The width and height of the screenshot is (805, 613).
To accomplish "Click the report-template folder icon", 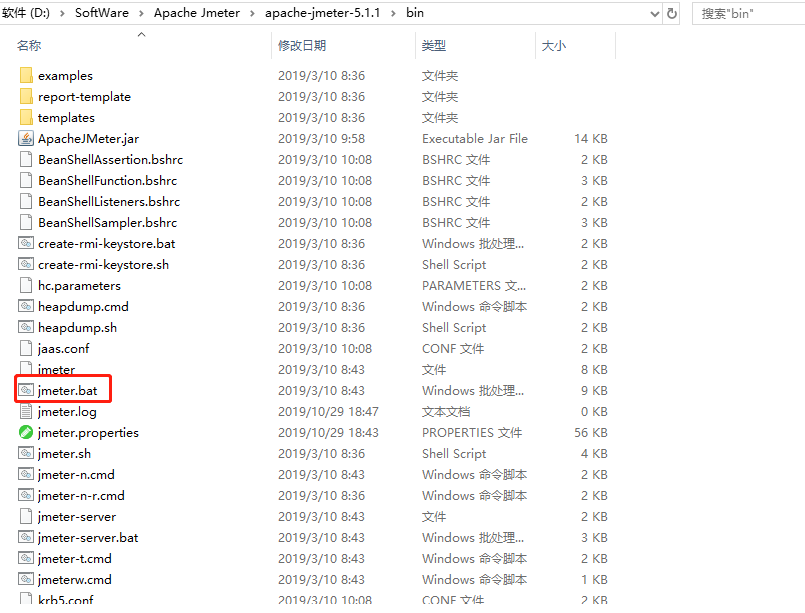I will pos(26,97).
